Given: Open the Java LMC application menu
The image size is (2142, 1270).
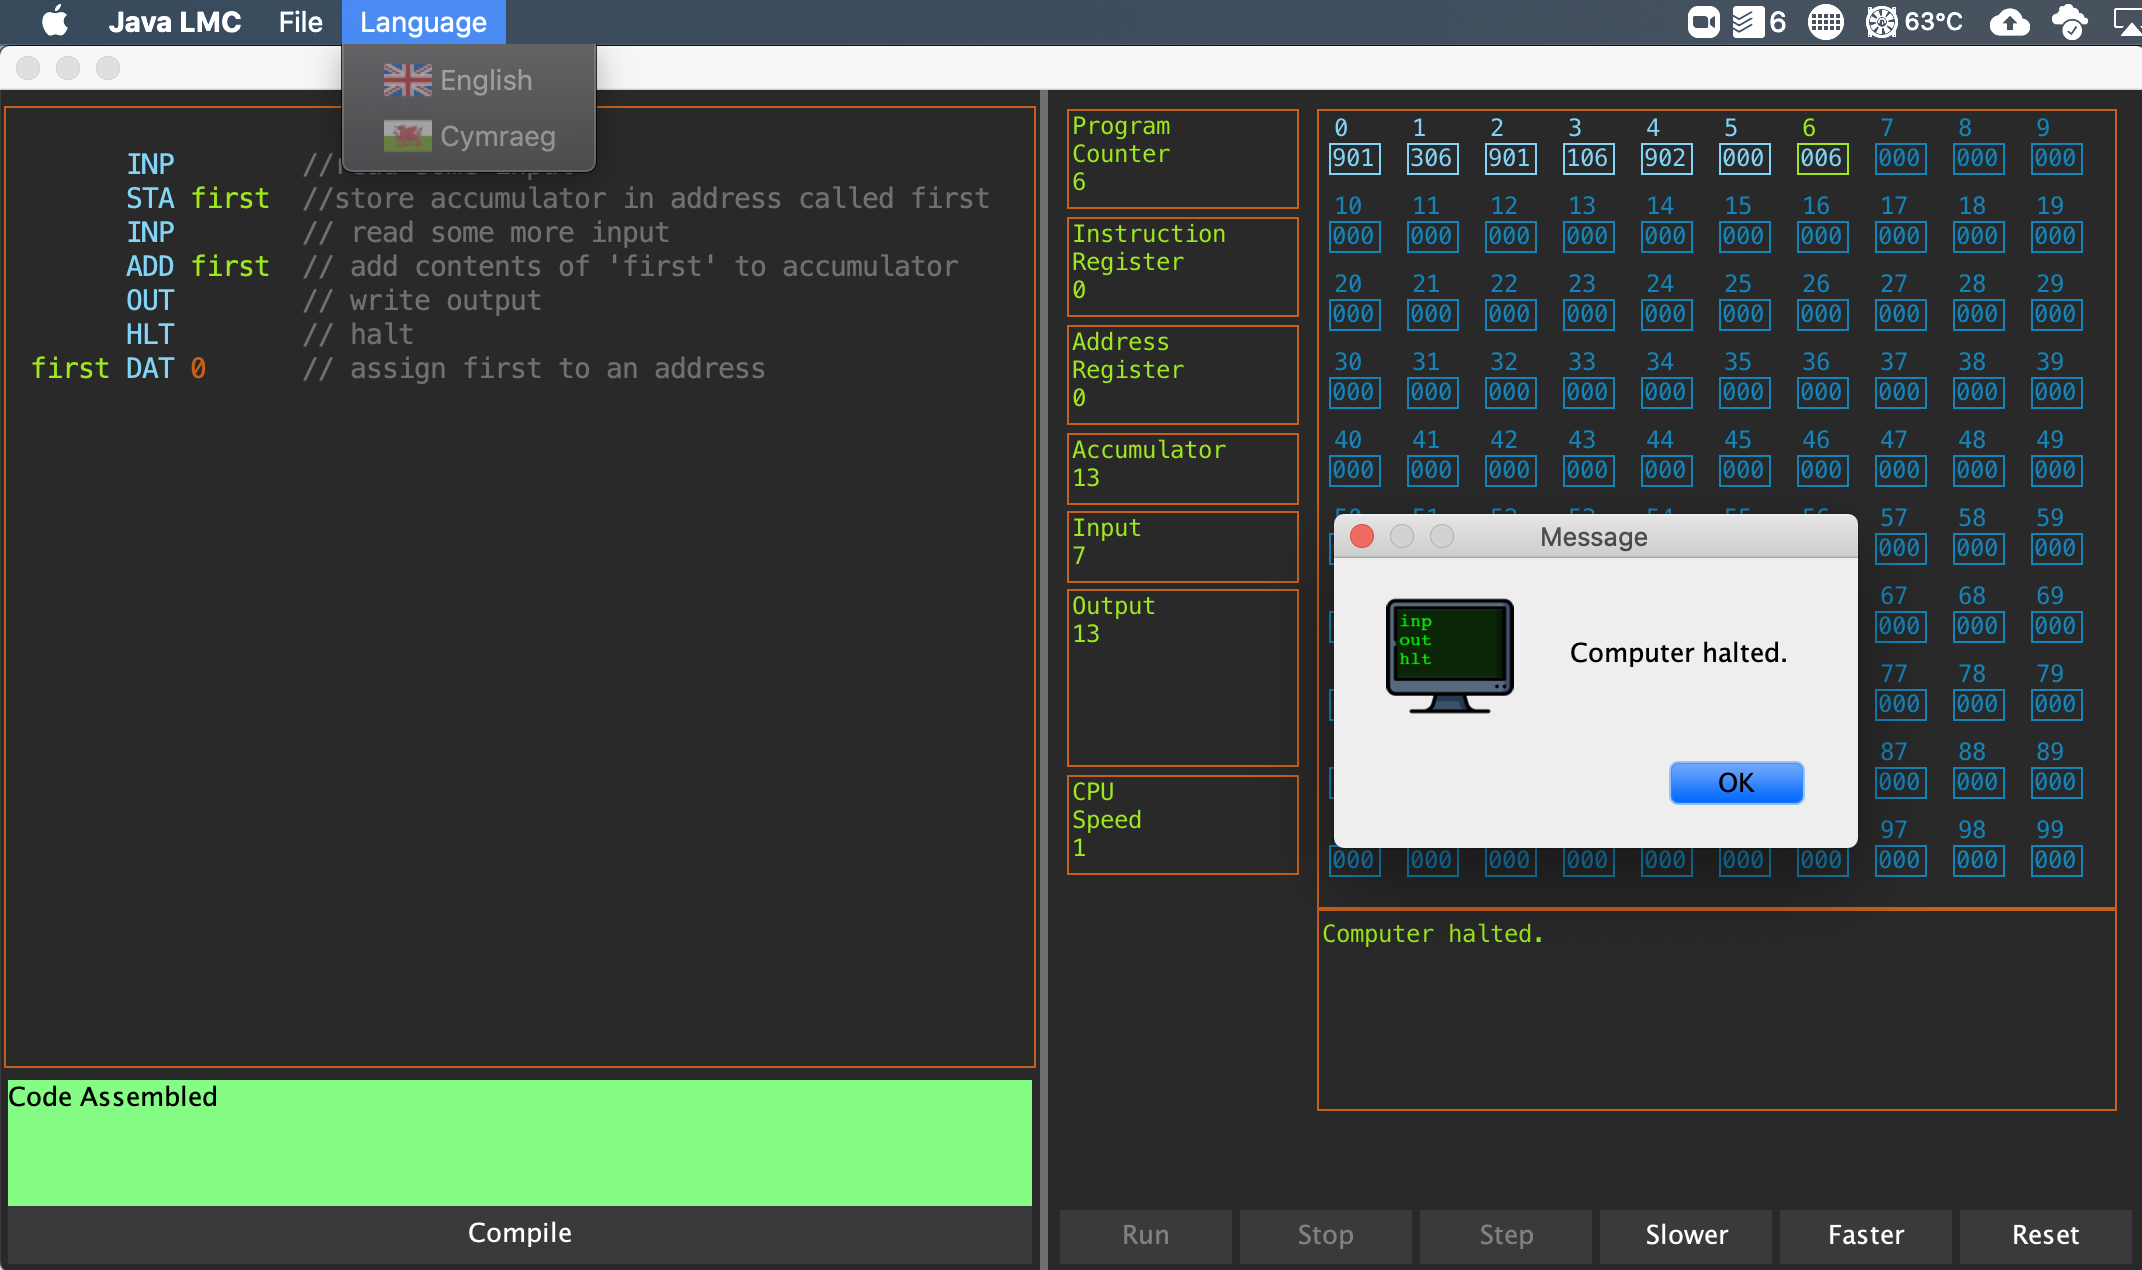Looking at the screenshot, I should [174, 22].
